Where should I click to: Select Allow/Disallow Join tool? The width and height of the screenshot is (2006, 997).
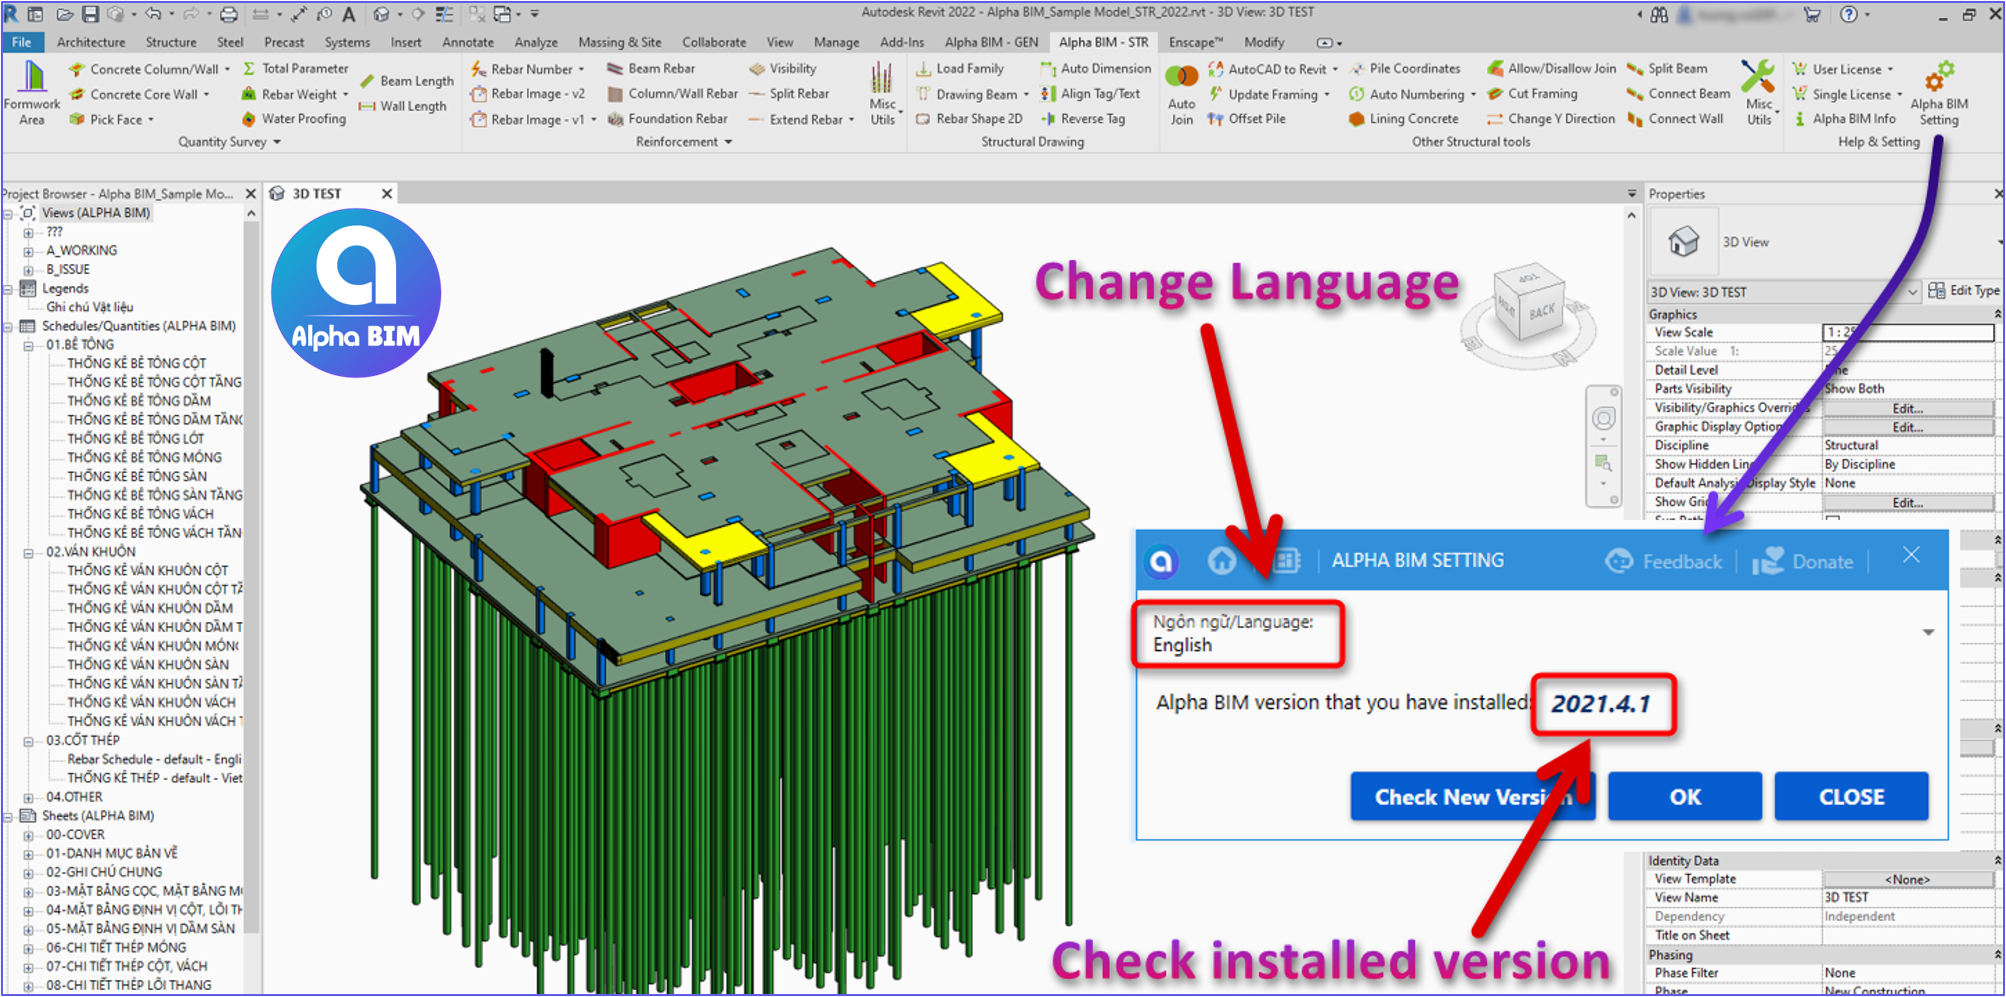1551,69
